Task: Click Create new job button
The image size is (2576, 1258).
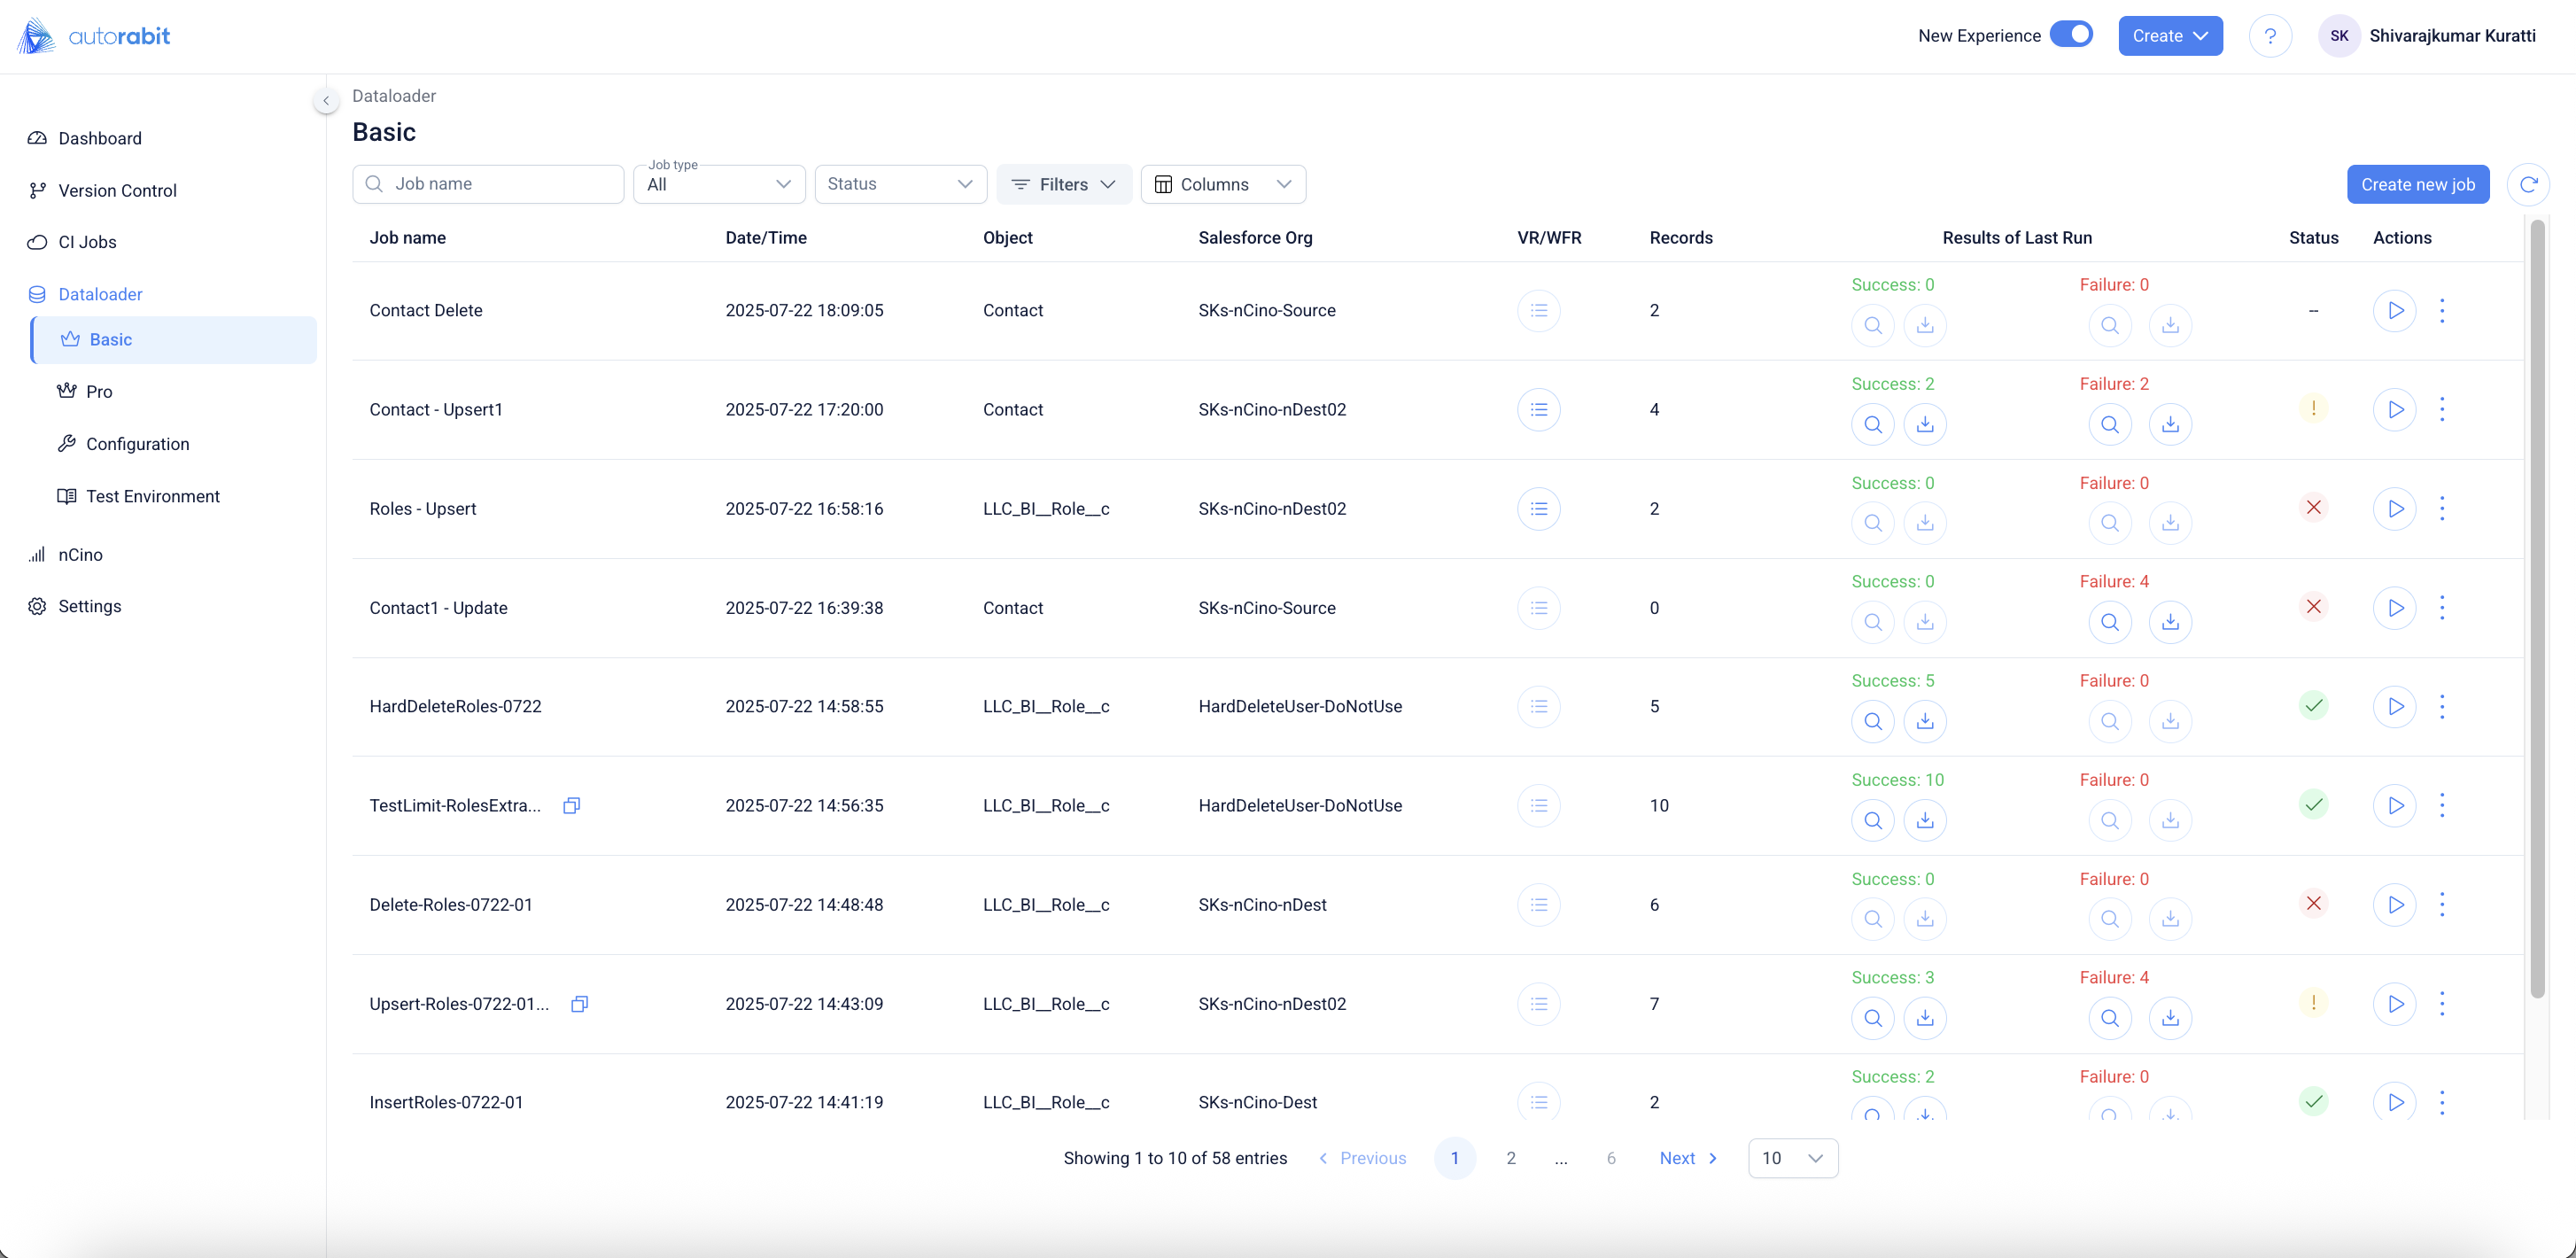Action: pos(2417,184)
